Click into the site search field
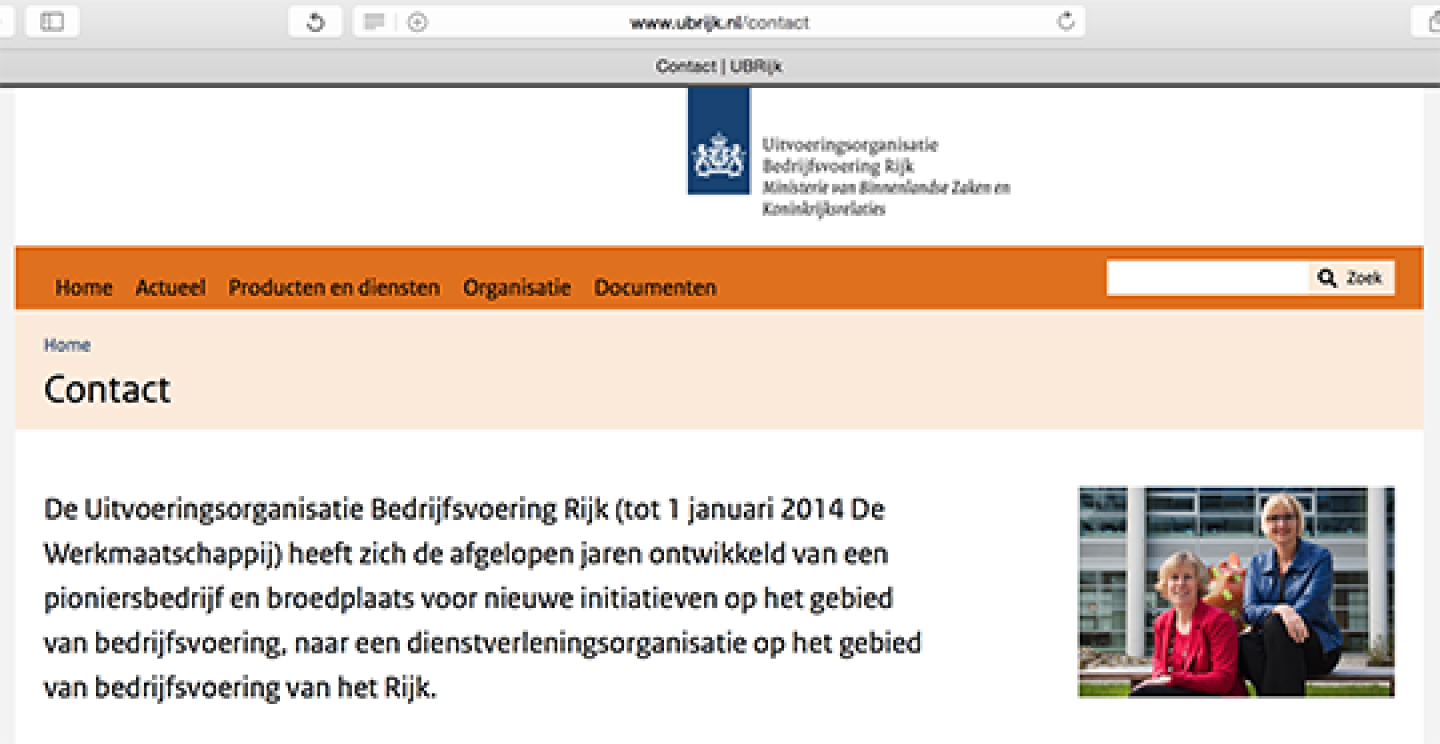This screenshot has width=1440, height=744. [x=1207, y=278]
